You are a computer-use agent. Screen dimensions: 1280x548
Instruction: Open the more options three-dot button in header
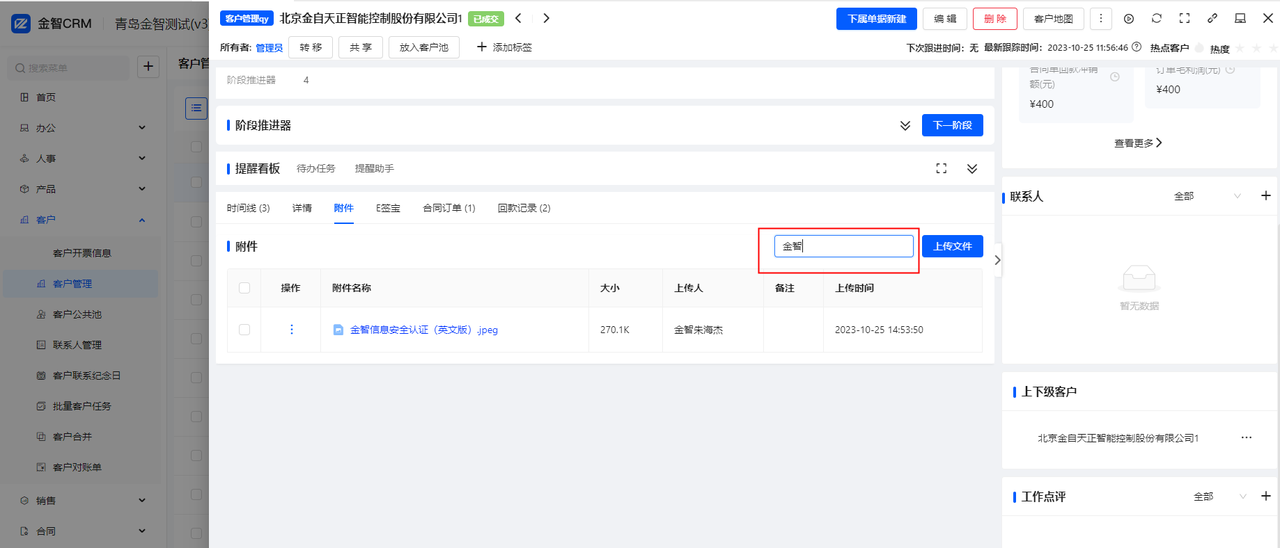click(1101, 19)
